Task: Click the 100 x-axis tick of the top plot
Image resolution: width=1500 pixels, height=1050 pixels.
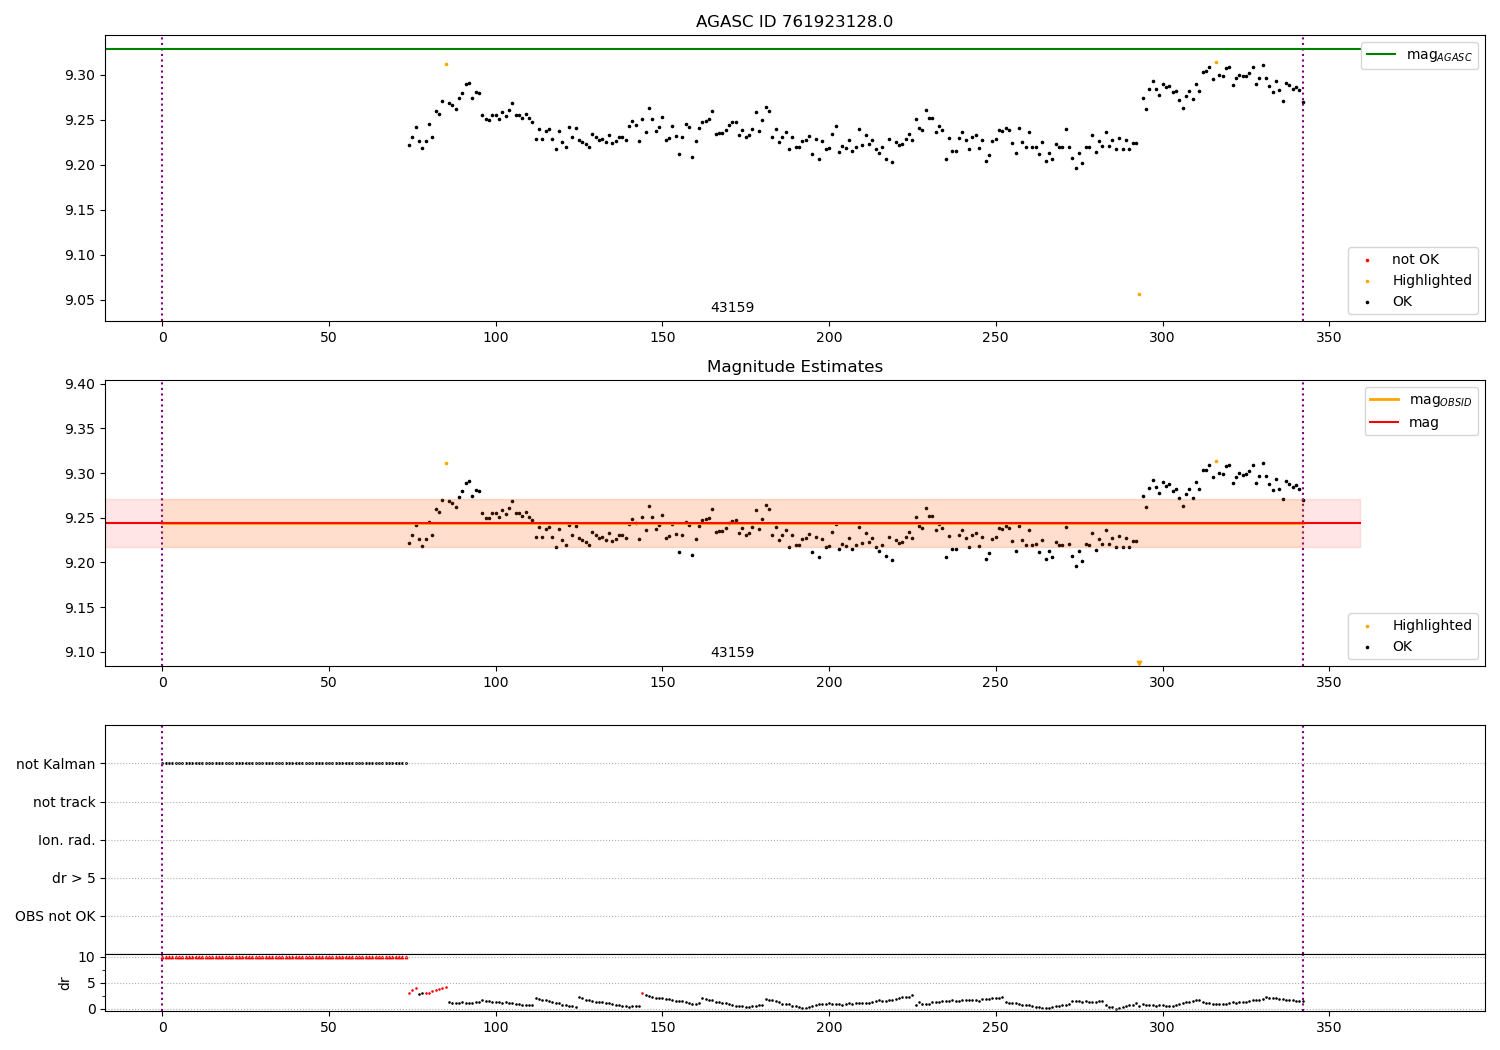Action: [x=495, y=338]
